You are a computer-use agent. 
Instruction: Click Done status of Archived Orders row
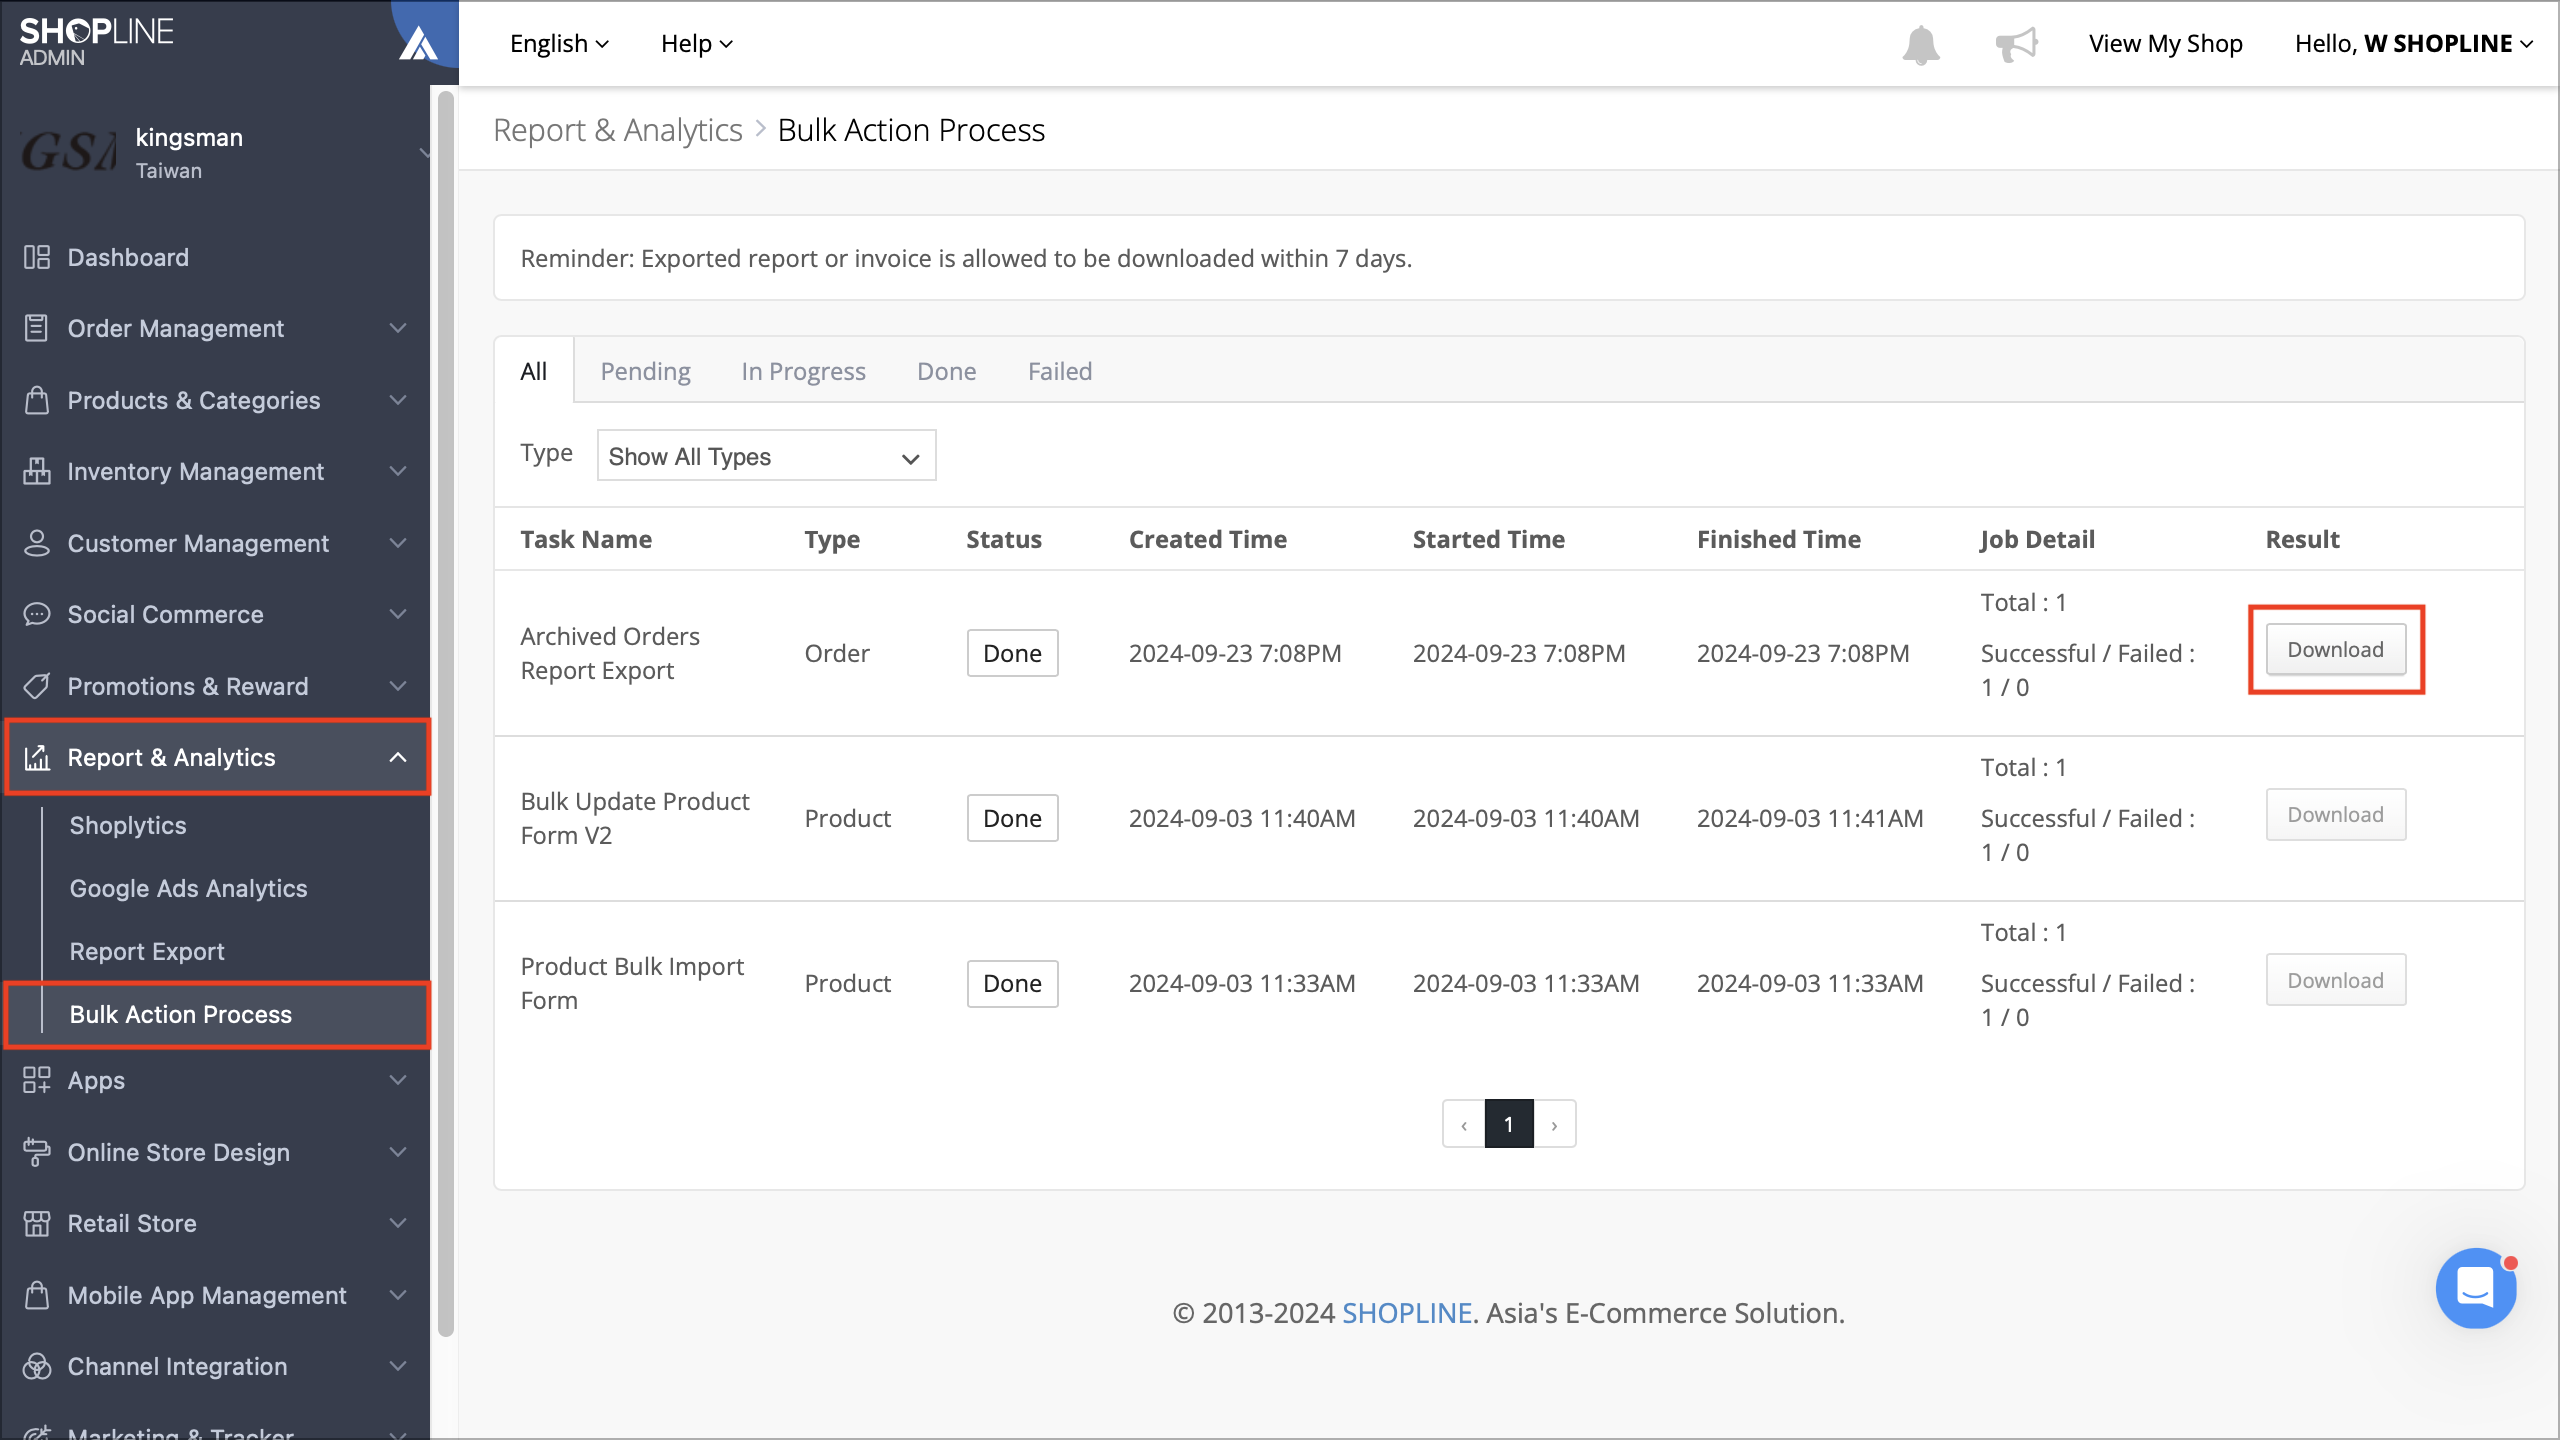pos(1012,653)
